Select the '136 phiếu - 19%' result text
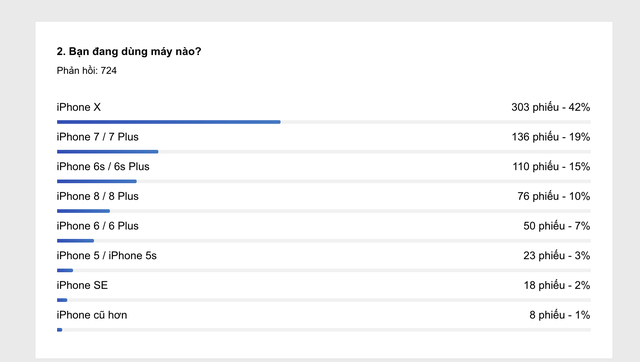Image resolution: width=640 pixels, height=362 pixels. click(551, 137)
